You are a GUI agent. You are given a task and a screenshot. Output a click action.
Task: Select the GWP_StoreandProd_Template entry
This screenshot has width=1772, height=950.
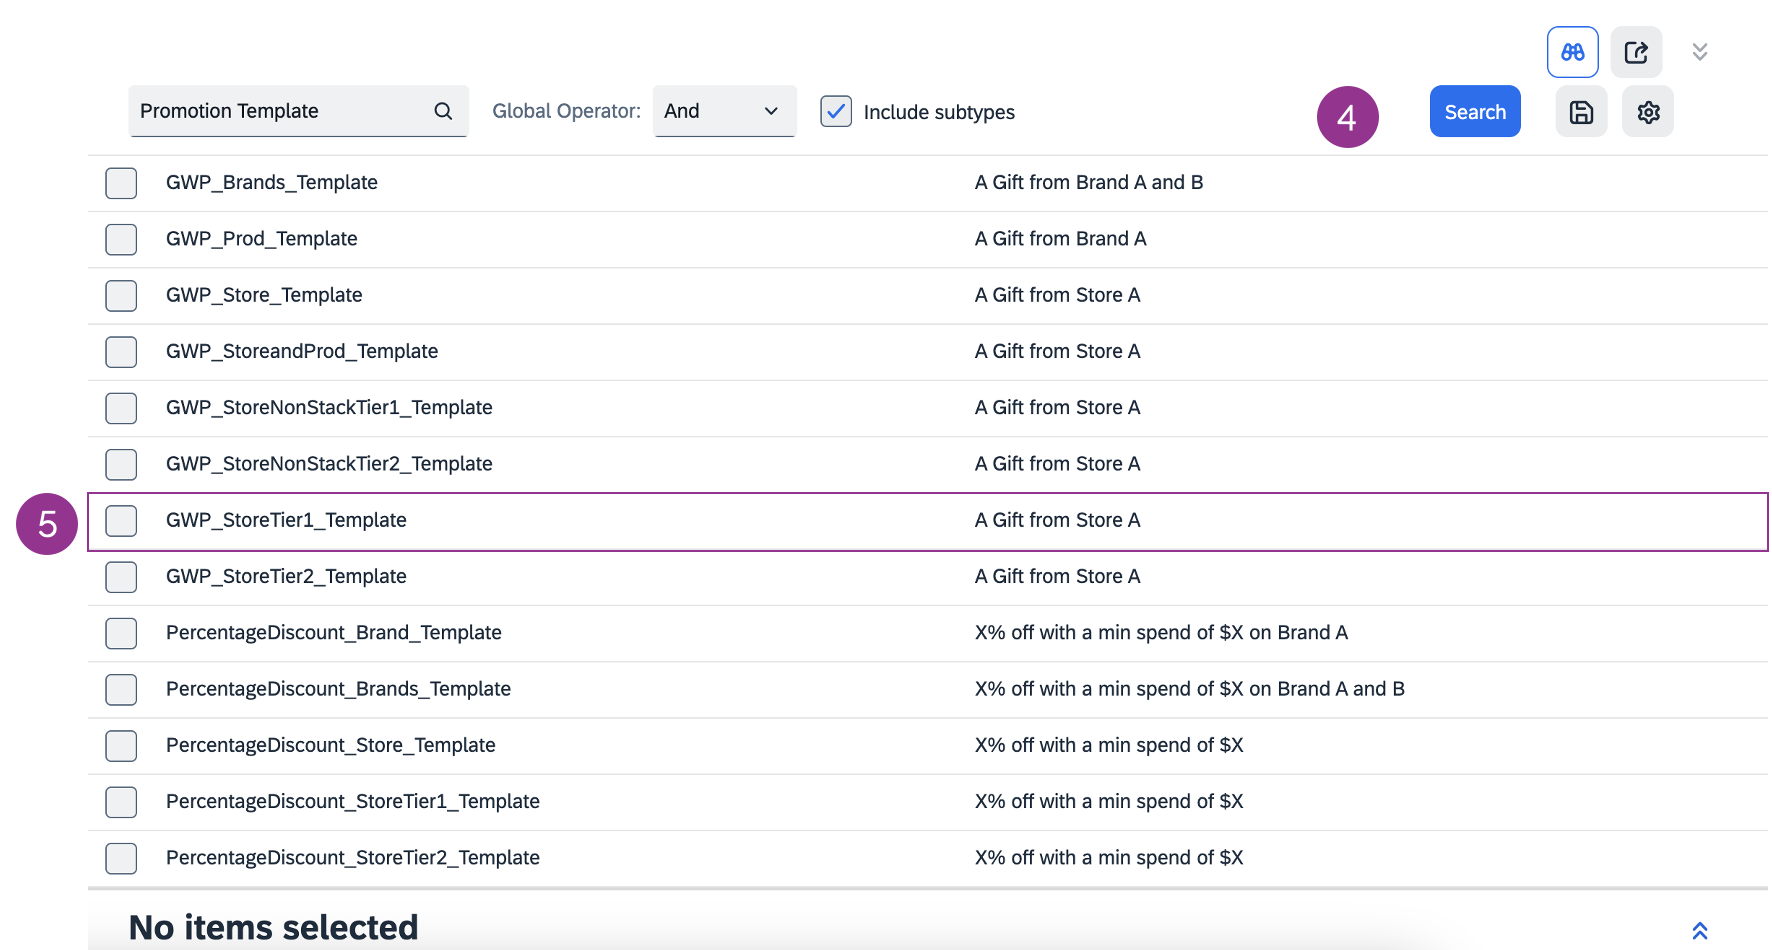tap(302, 351)
